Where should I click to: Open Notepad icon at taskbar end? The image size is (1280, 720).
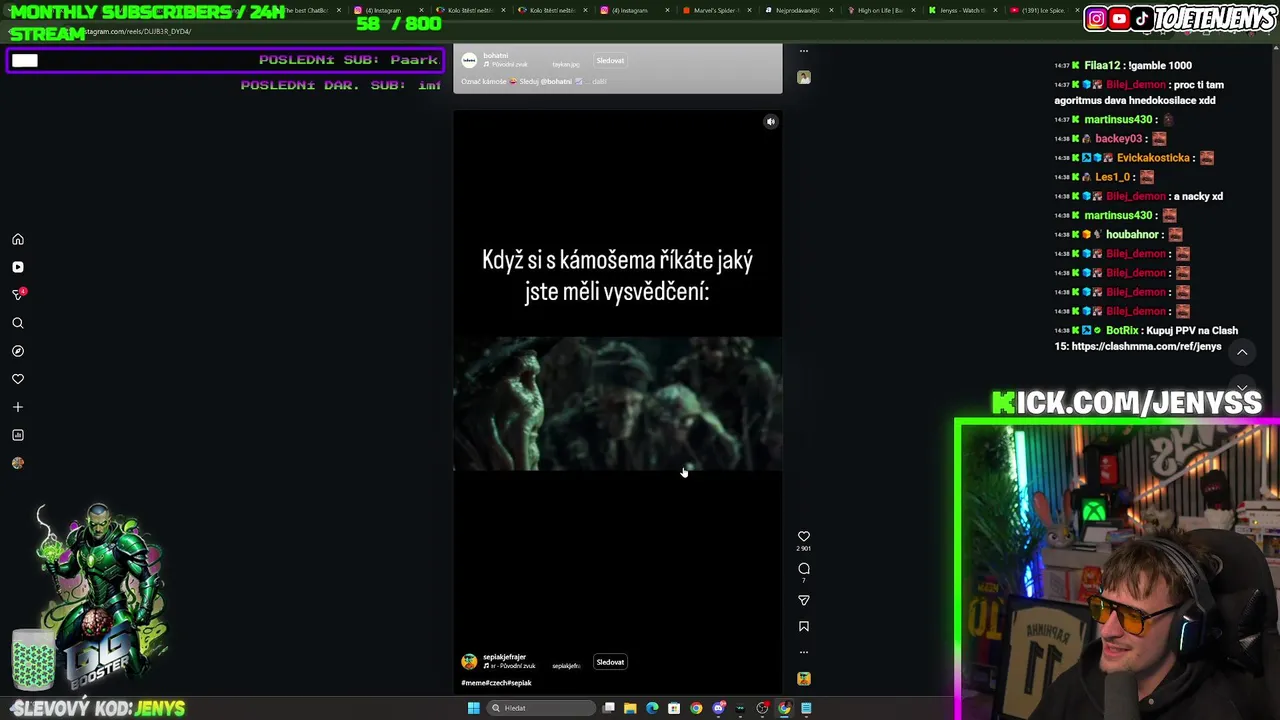tap(806, 708)
